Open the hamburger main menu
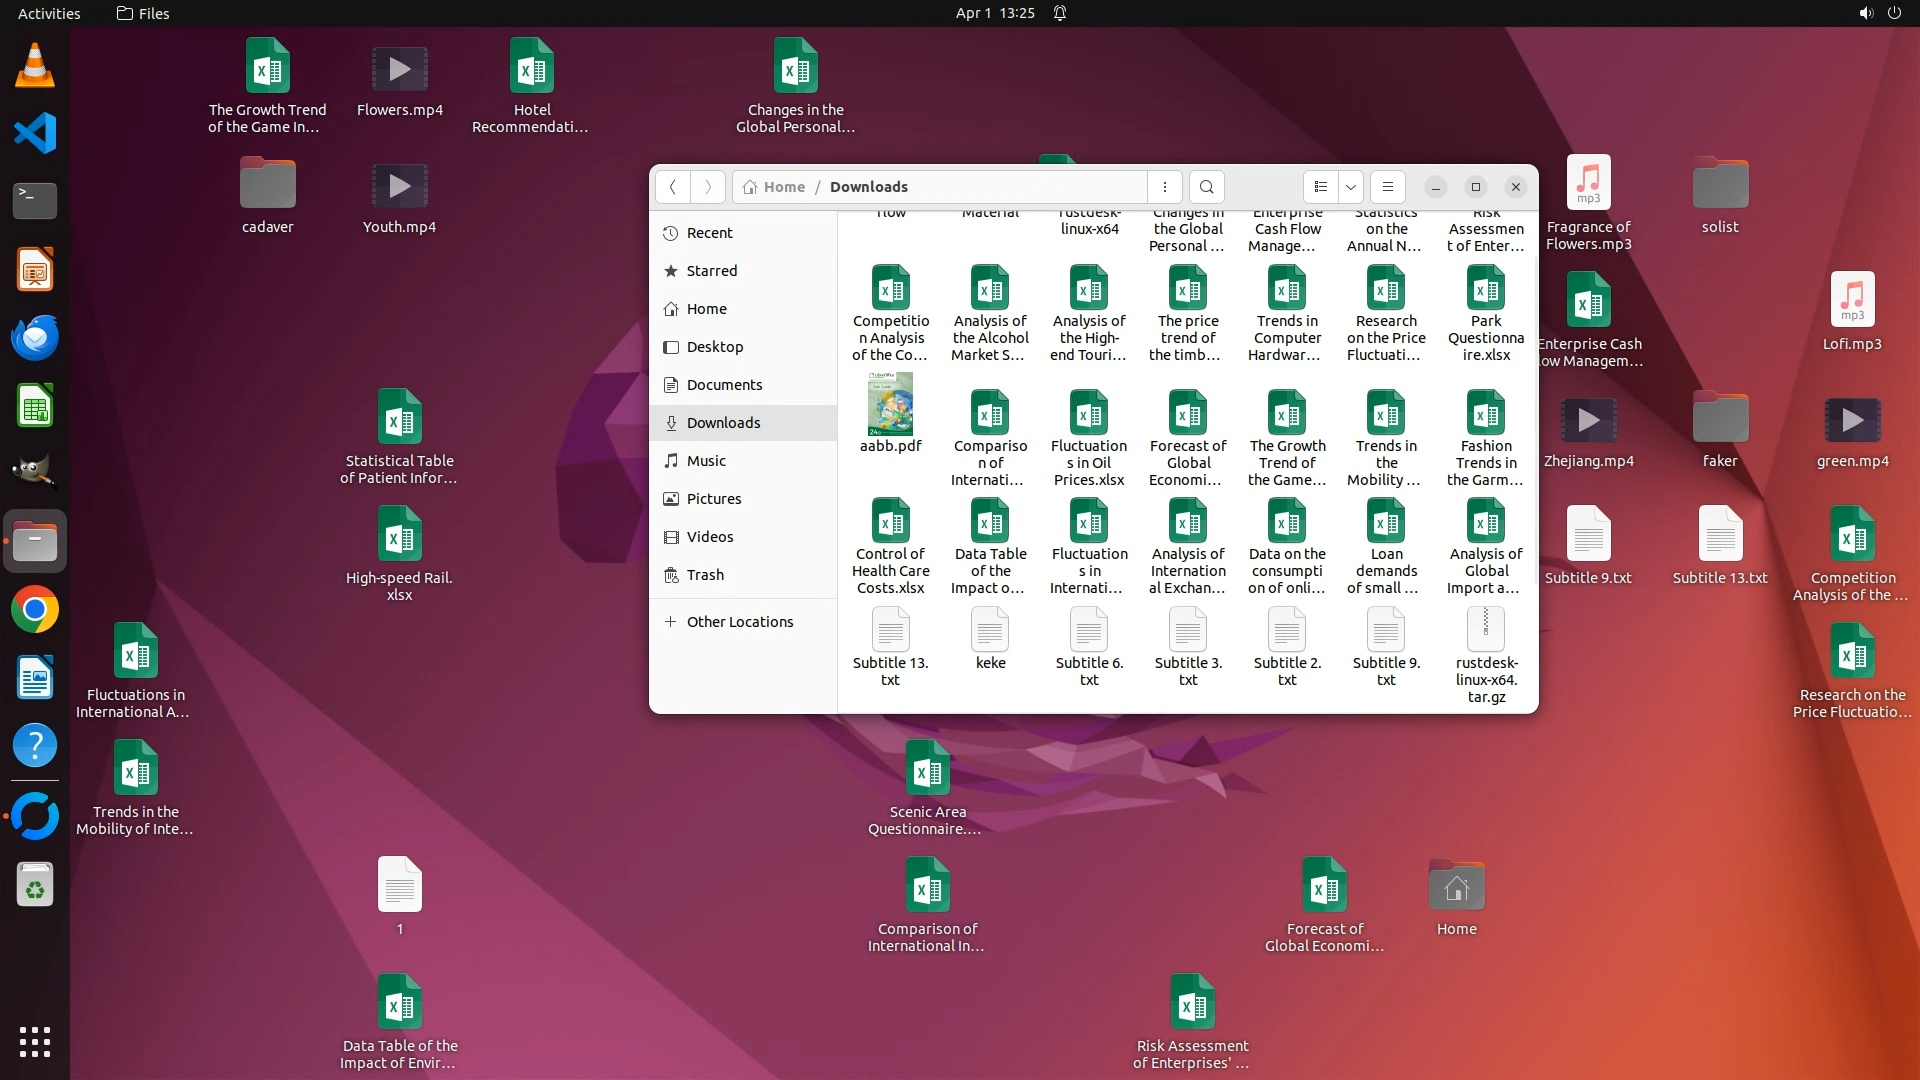This screenshot has height=1080, width=1920. click(1387, 187)
